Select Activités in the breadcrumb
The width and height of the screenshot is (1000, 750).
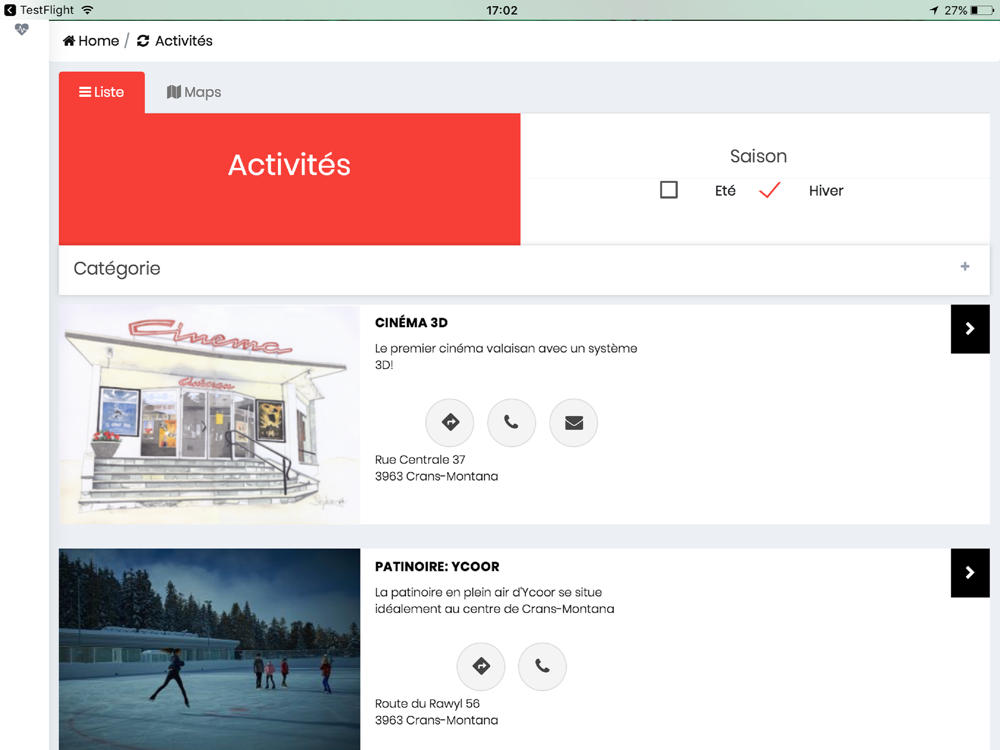tap(175, 41)
